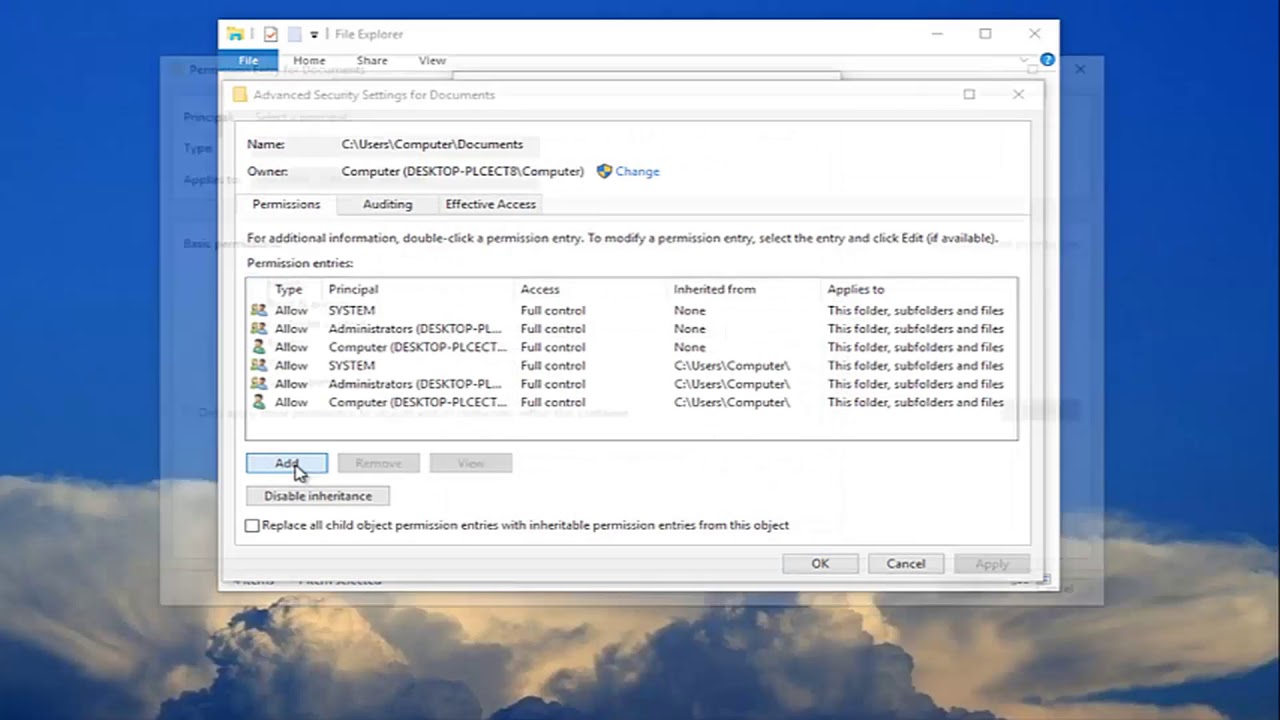Close the Advanced Security Settings dialog
Image resolution: width=1280 pixels, height=720 pixels.
[x=1018, y=94]
